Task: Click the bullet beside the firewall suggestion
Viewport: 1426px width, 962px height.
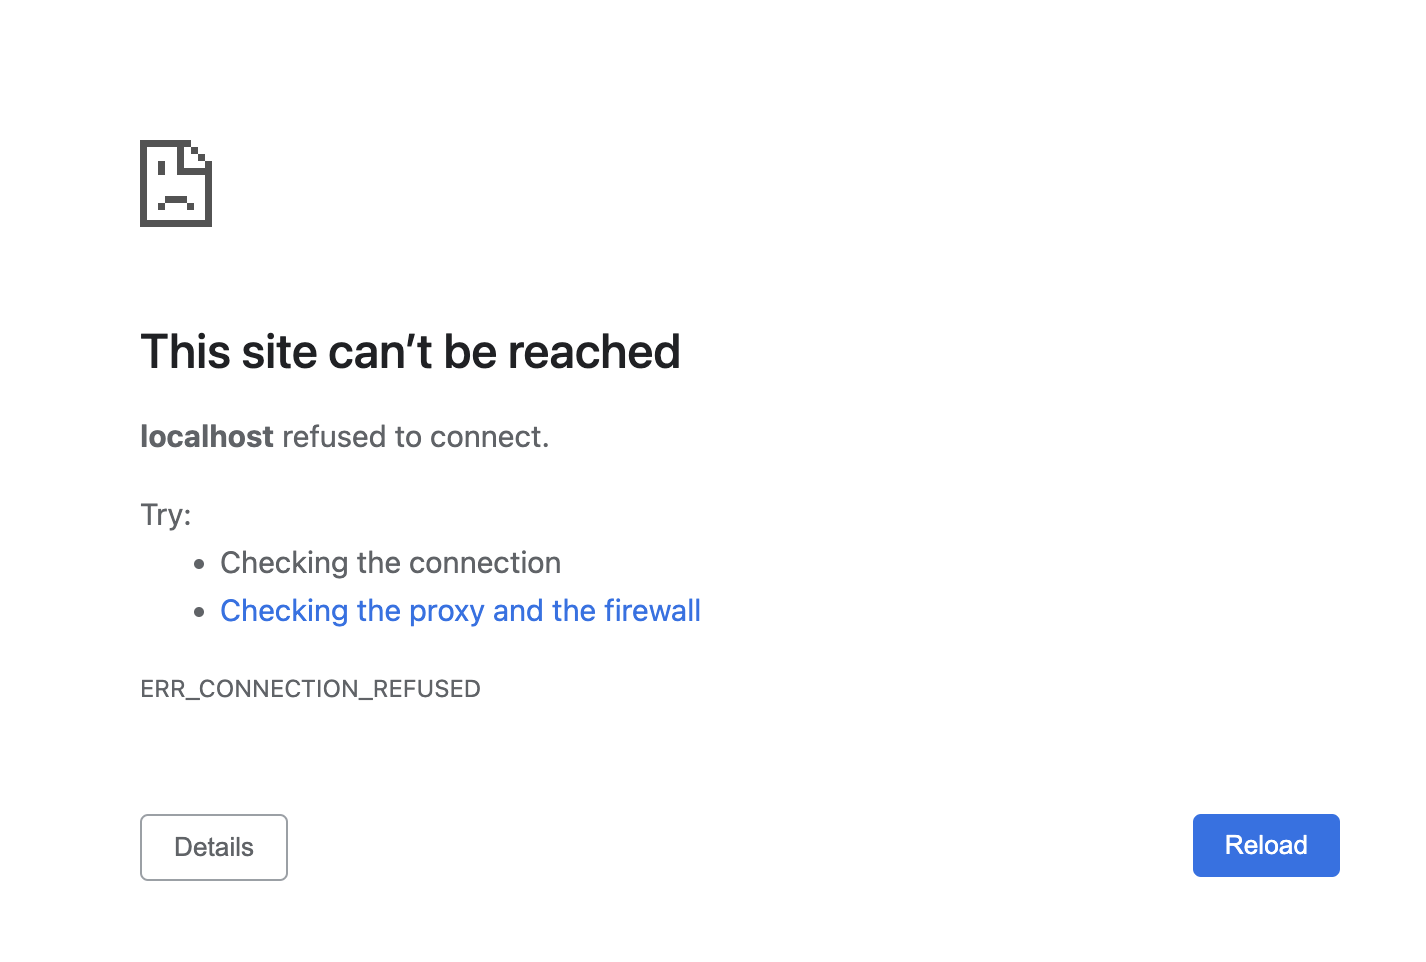Action: pos(200,612)
